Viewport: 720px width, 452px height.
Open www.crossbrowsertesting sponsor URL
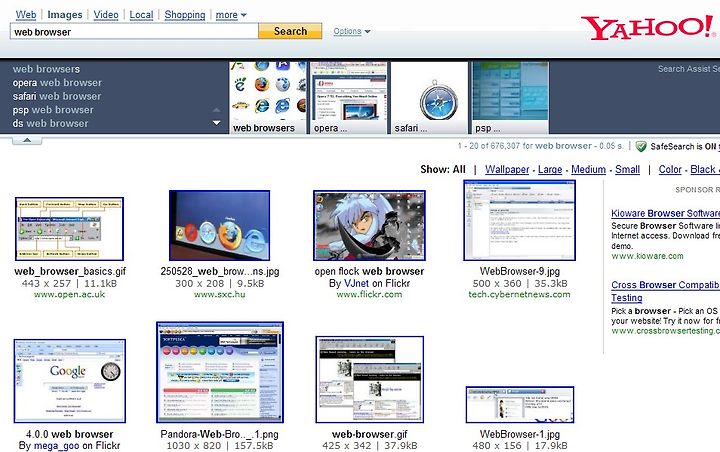point(665,331)
